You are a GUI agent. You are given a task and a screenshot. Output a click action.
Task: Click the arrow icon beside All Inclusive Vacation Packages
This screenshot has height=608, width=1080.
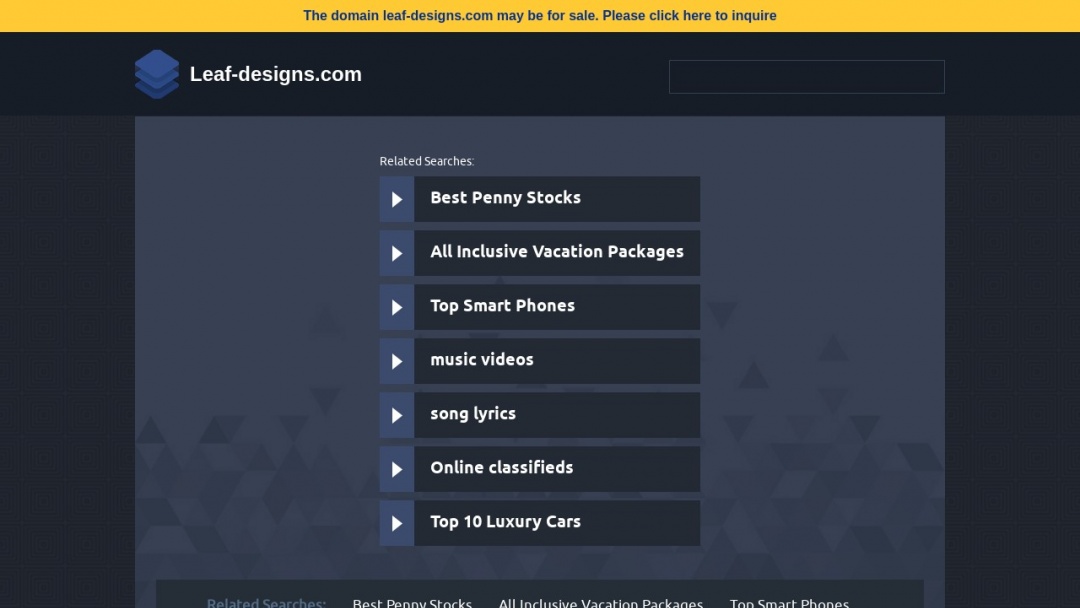396,253
